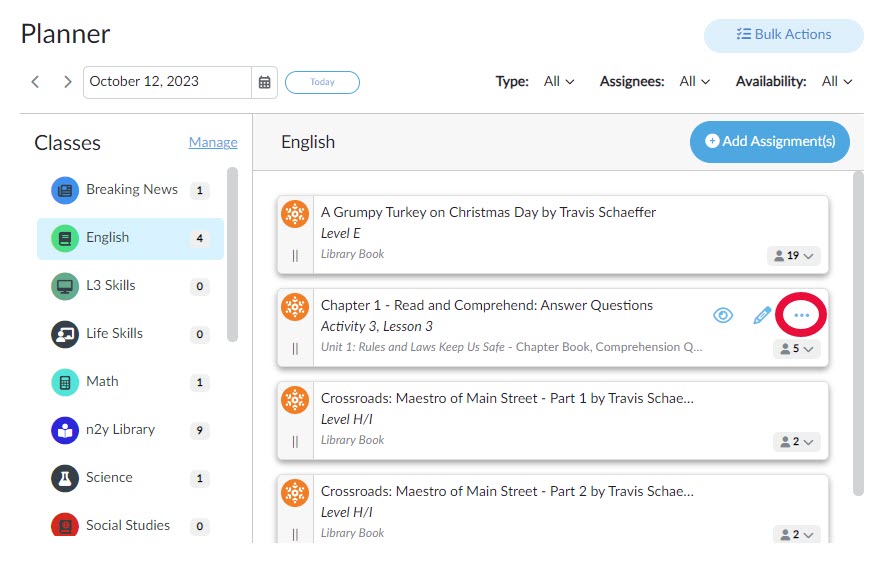The width and height of the screenshot is (879, 563).
Task: Click the Classes list scrollbar
Action: point(232,254)
